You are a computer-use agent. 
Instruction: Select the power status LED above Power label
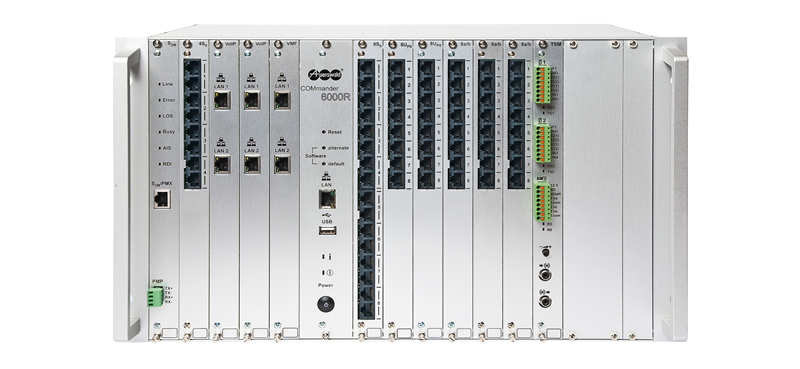[323, 273]
